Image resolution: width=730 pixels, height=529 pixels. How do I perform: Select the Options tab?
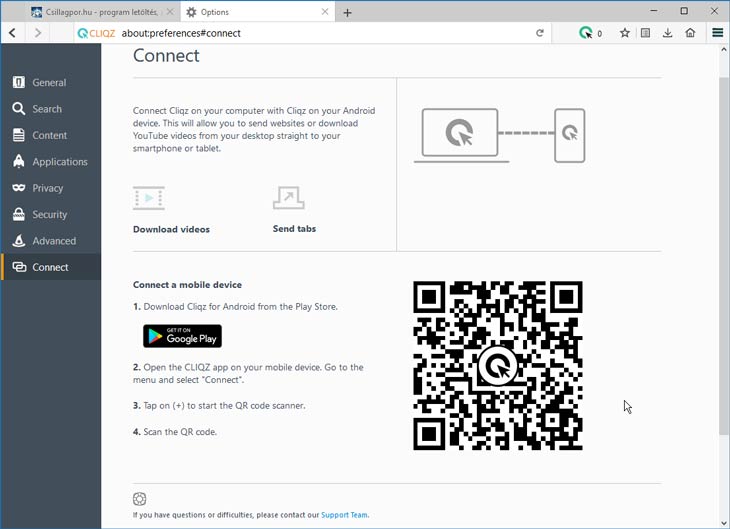pos(258,12)
